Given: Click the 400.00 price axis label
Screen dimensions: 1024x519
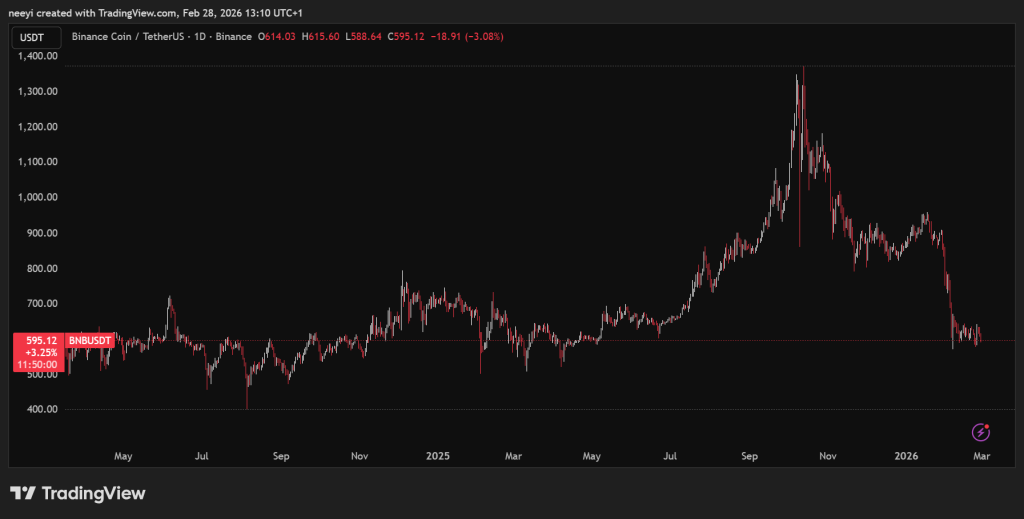Looking at the screenshot, I should (39, 409).
